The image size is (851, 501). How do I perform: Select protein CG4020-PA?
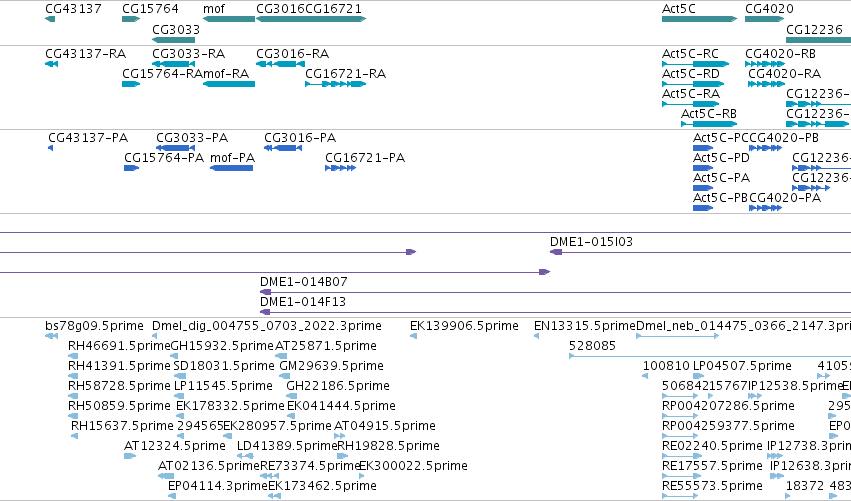pos(765,208)
